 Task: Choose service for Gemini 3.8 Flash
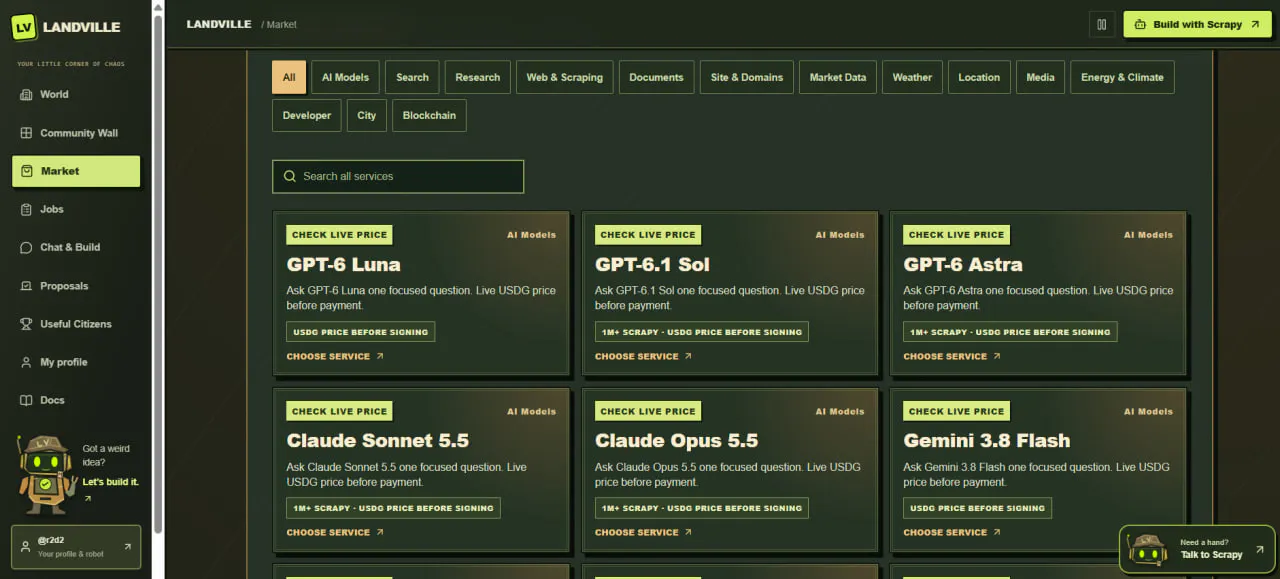952,532
